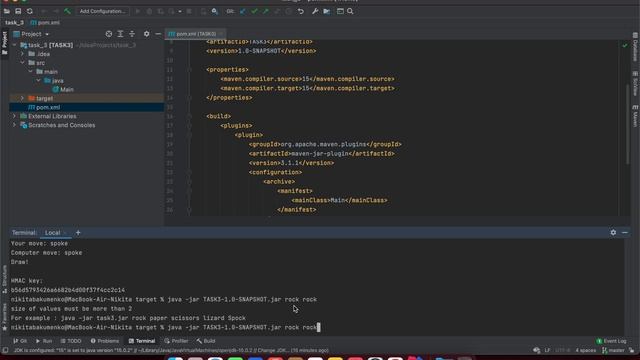Click the Back navigation arrow
This screenshot has width=640, height=360.
pyautogui.click(x=44, y=11)
